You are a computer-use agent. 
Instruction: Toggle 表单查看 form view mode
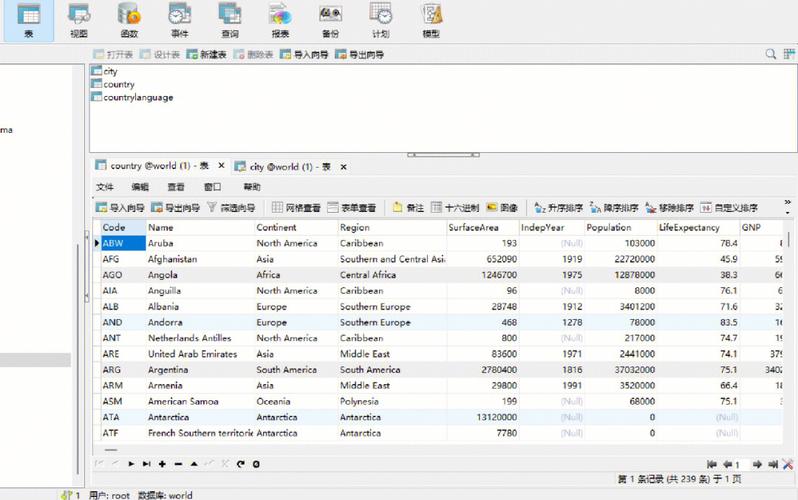(351, 208)
